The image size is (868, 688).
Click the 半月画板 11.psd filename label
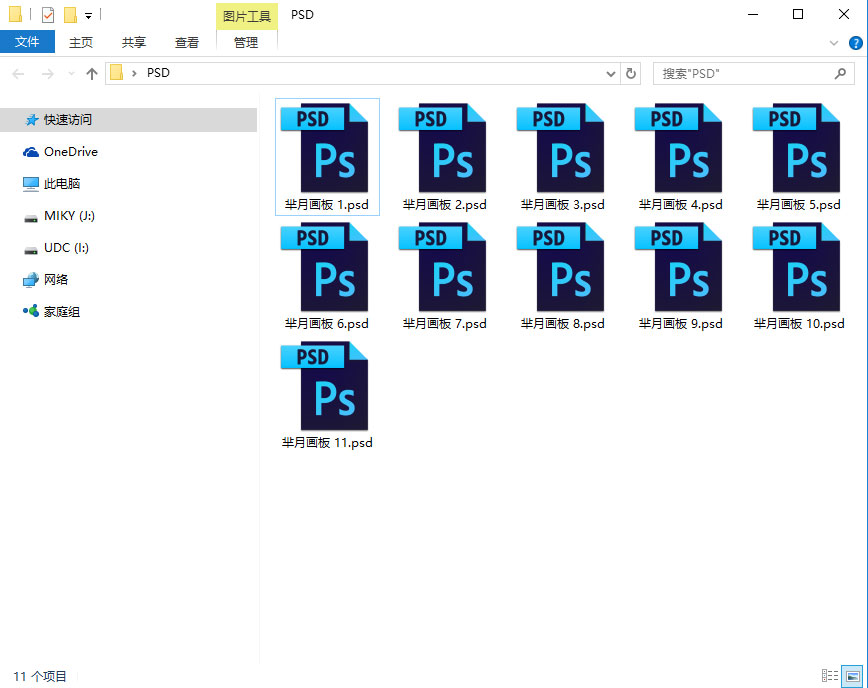pos(327,443)
